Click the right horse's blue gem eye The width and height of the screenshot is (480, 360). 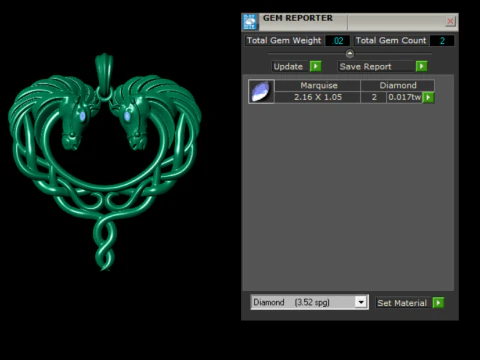127,116
